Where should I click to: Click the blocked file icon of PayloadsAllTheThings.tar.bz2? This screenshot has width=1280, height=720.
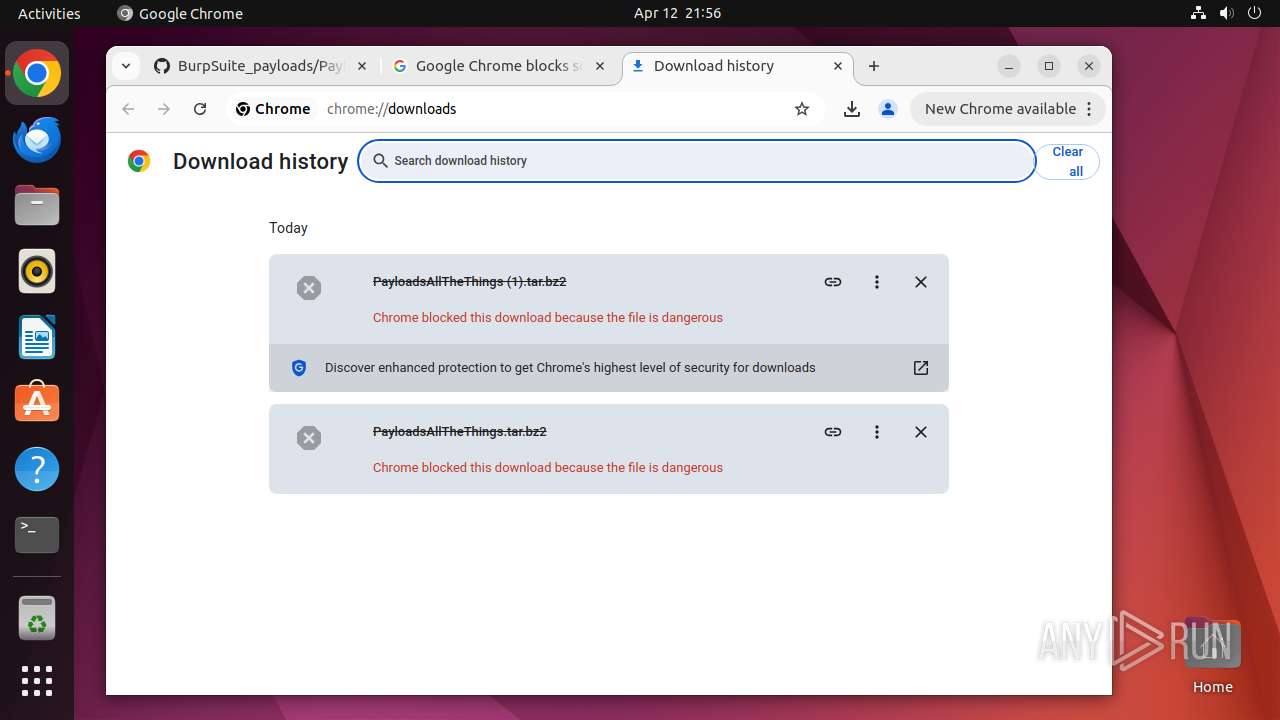point(309,438)
